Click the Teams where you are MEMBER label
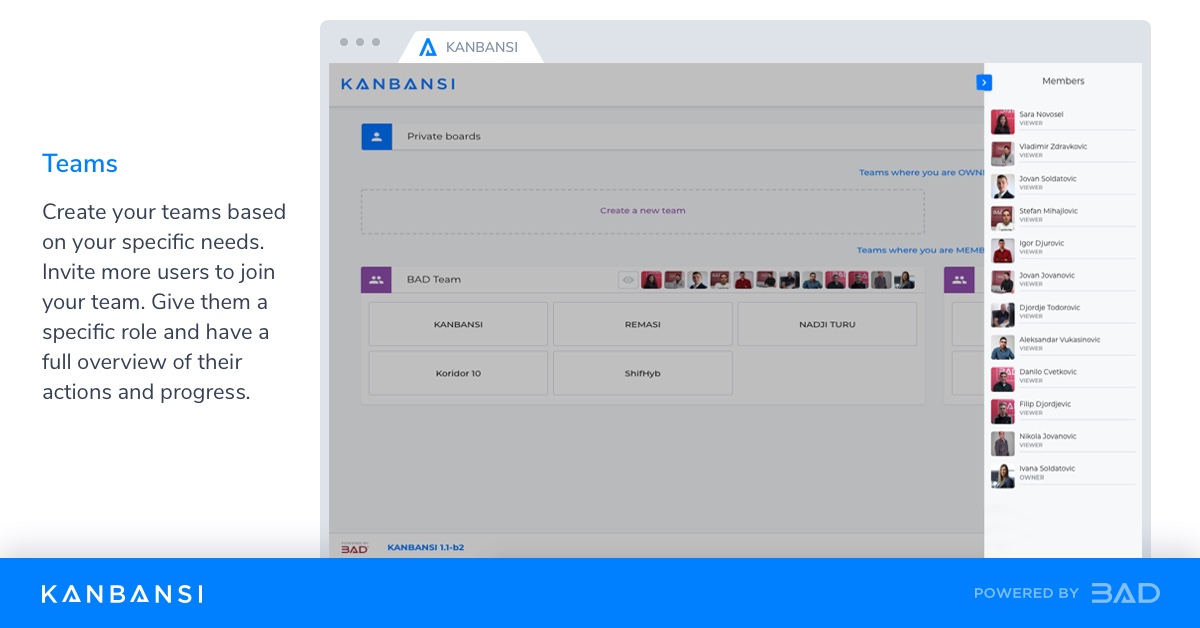This screenshot has width=1200, height=628. (920, 250)
